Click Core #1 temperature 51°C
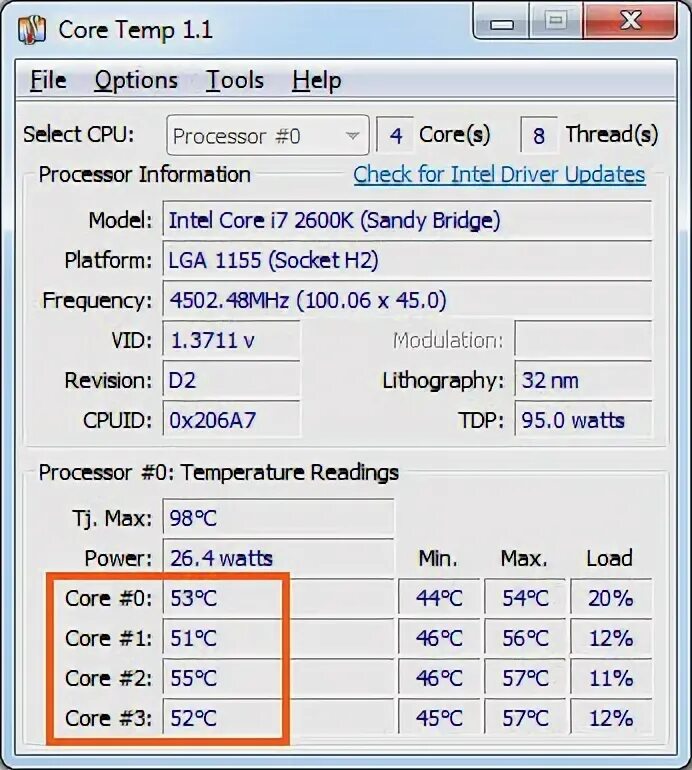 (x=278, y=638)
